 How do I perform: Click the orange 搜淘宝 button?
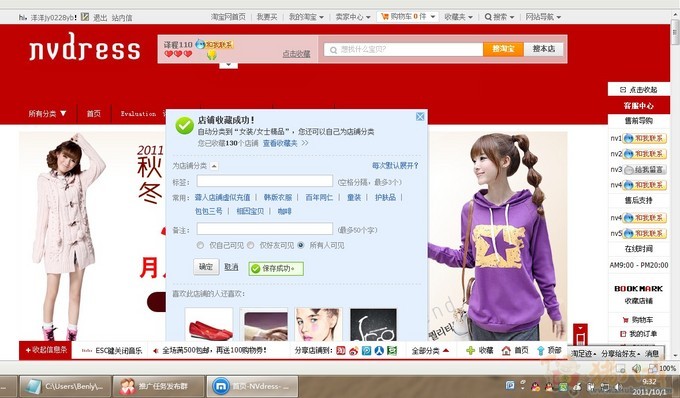(503, 49)
